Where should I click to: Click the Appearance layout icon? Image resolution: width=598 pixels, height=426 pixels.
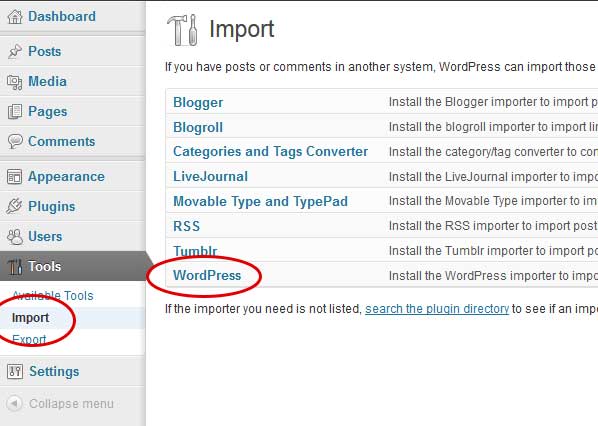click(x=14, y=177)
